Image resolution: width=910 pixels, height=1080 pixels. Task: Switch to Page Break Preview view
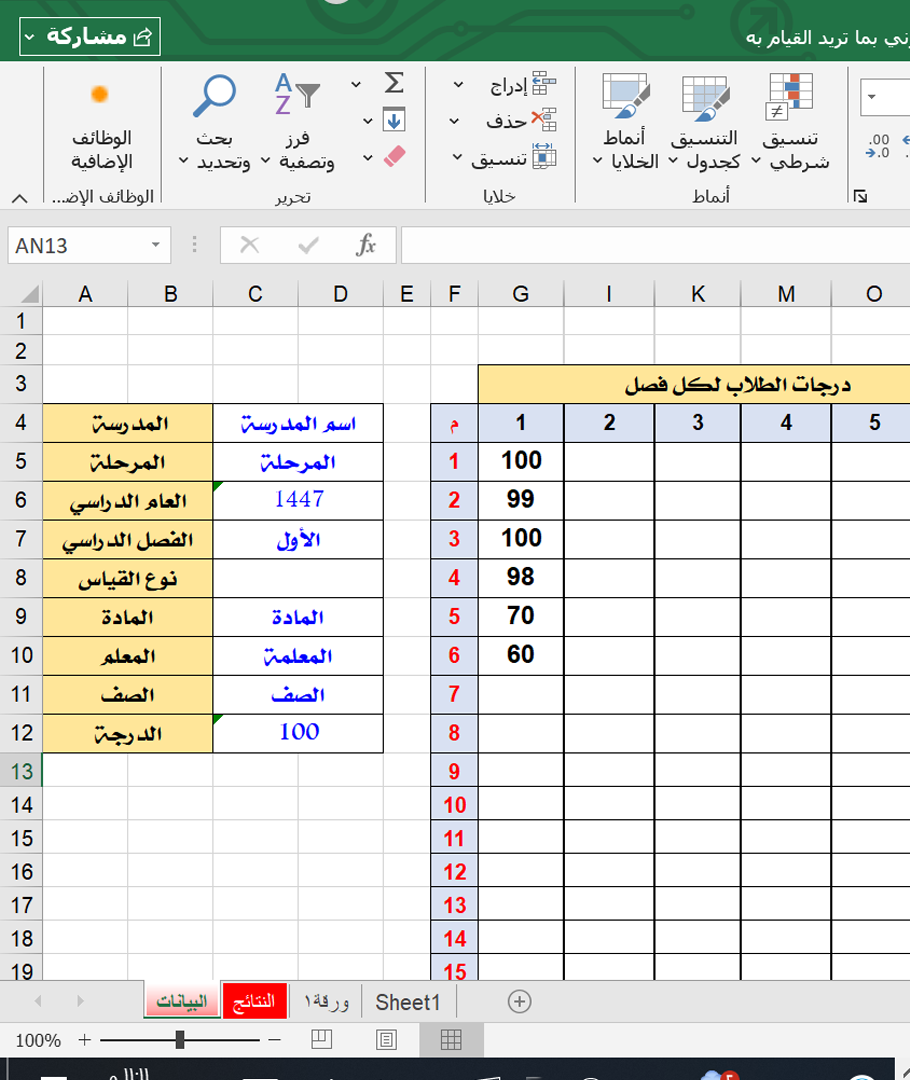321,1040
